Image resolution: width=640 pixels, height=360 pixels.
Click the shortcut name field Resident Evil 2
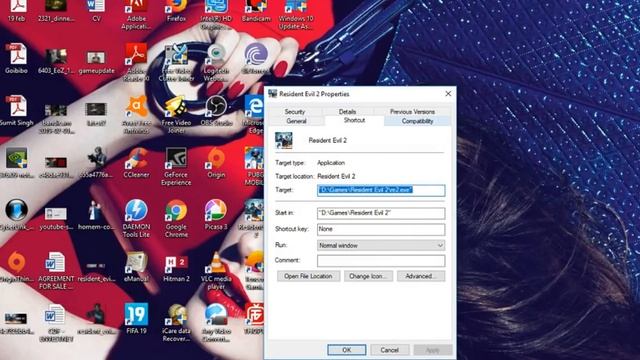(x=327, y=140)
